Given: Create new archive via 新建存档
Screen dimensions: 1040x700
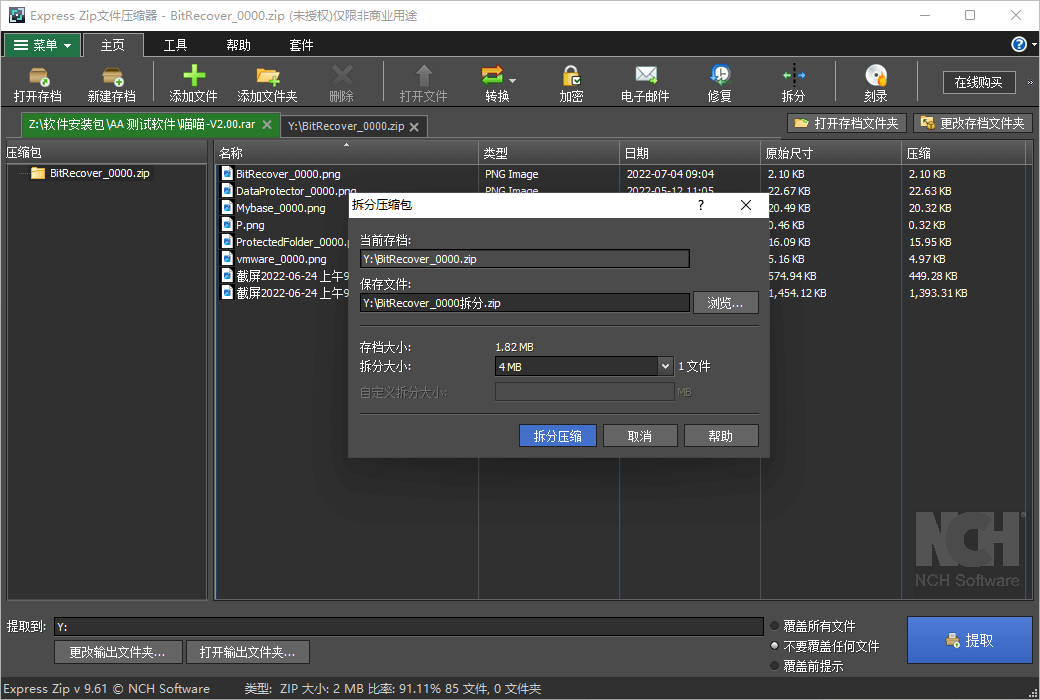Looking at the screenshot, I should click(111, 84).
